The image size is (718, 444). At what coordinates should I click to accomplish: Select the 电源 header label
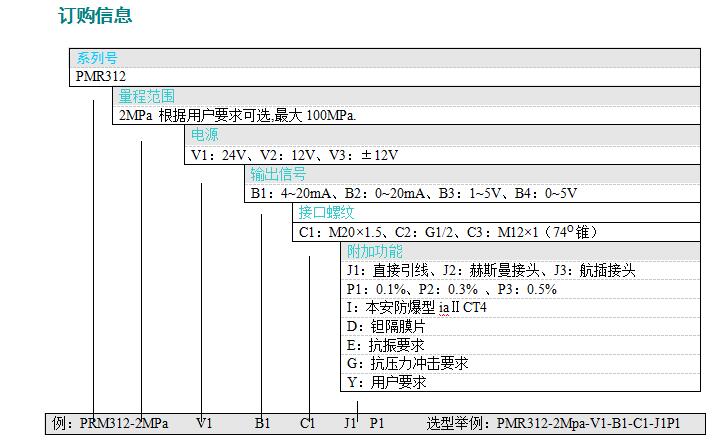[205, 135]
